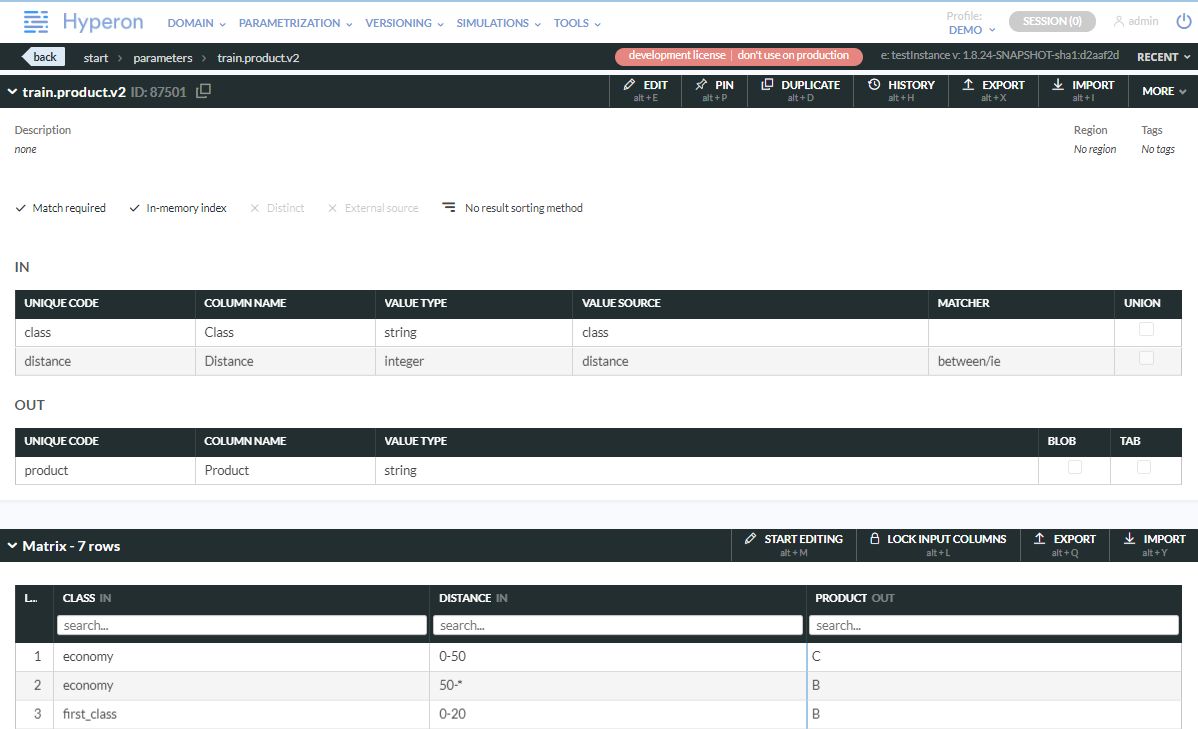The image size is (1198, 729).
Task: Click the Edit pencil icon button
Action: [x=645, y=90]
